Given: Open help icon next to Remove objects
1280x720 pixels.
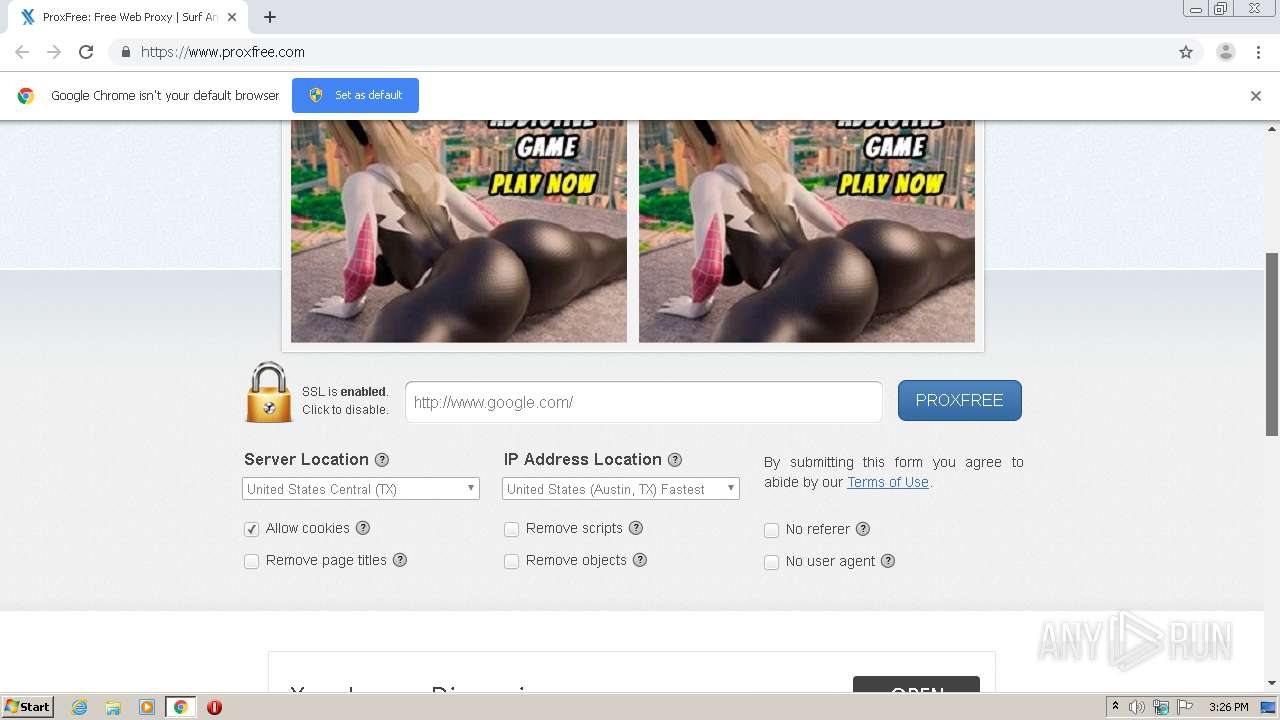Looking at the screenshot, I should coord(640,560).
